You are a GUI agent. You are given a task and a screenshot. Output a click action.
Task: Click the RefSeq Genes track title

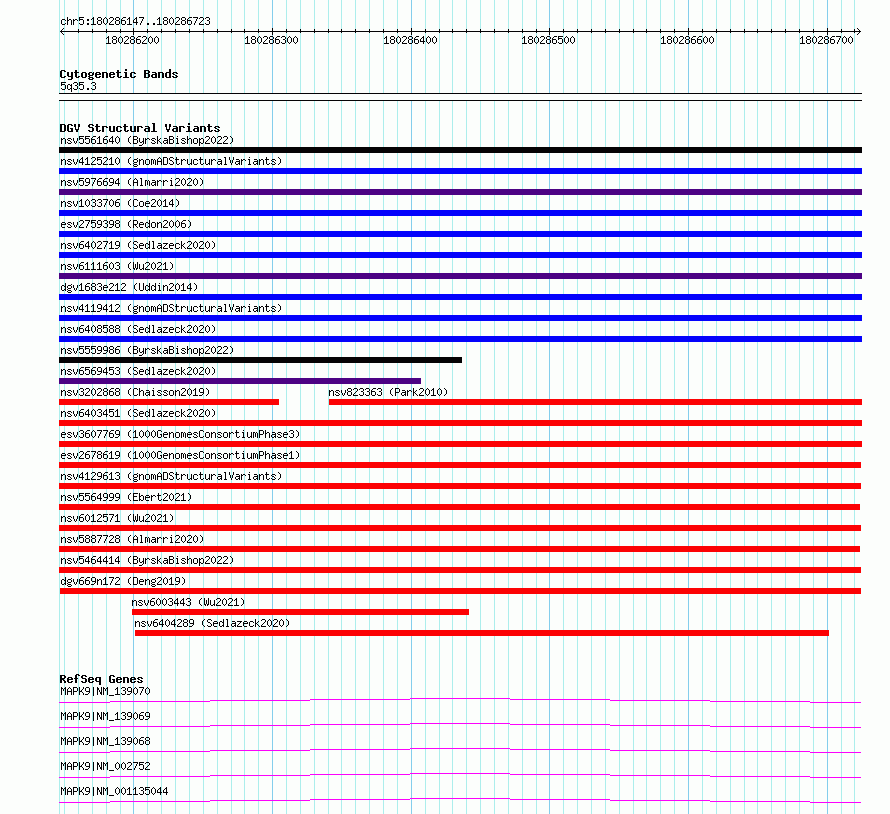[x=101, y=679]
